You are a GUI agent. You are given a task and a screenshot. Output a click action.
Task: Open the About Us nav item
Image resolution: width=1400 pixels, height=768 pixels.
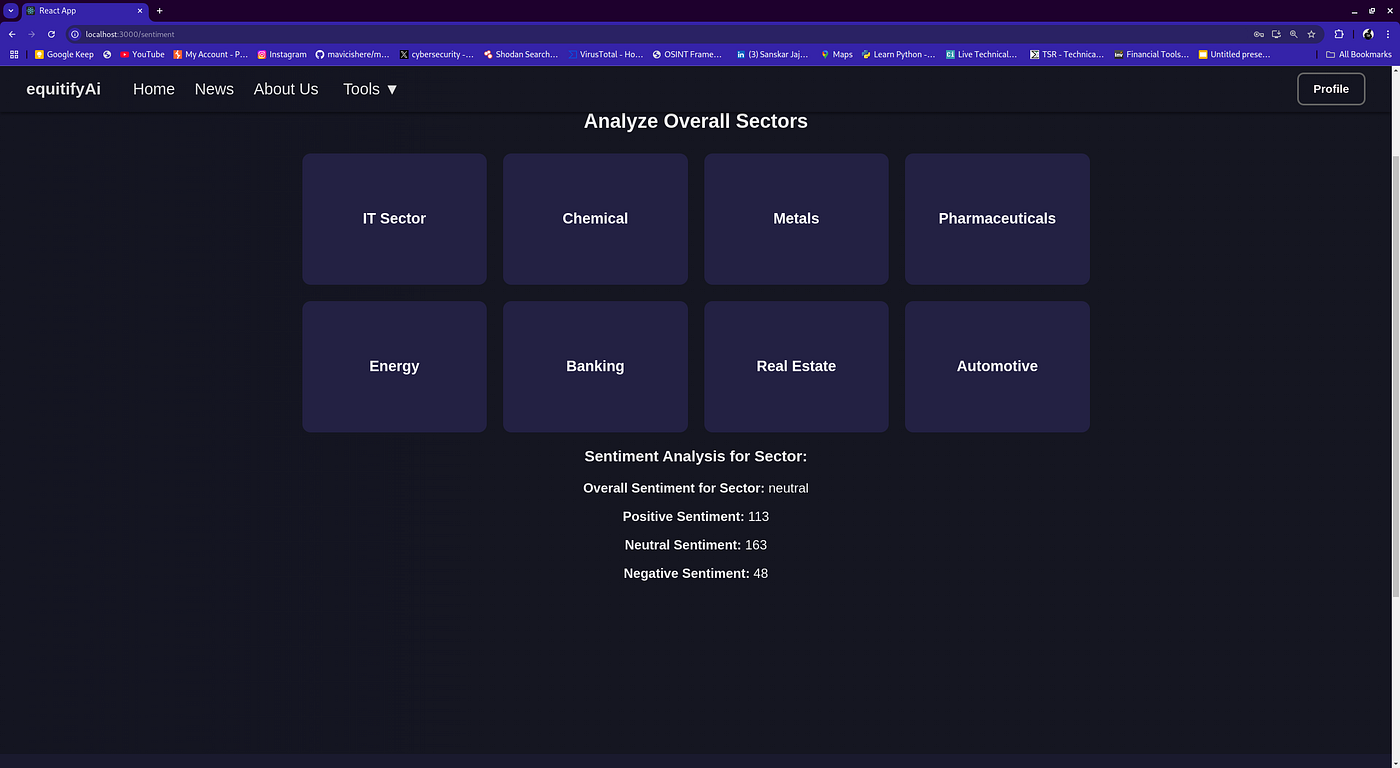point(286,89)
